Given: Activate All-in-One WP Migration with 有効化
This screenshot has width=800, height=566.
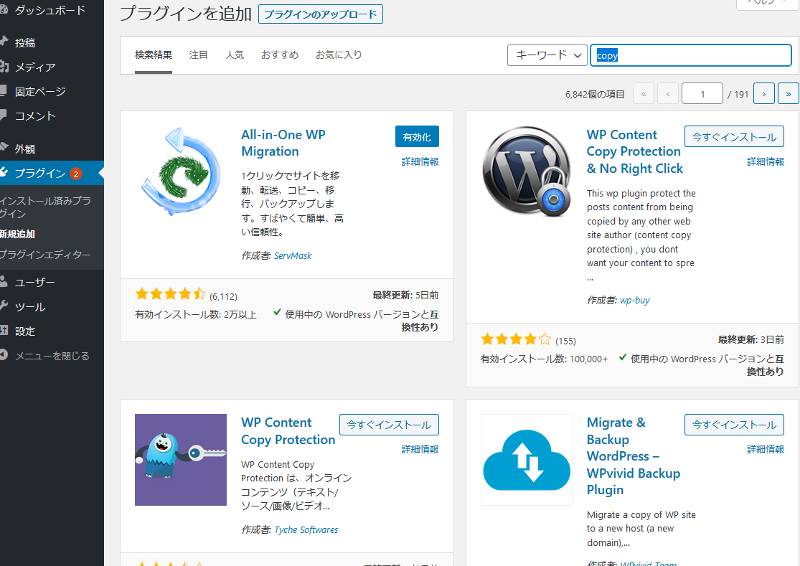Looking at the screenshot, I should click(x=417, y=136).
